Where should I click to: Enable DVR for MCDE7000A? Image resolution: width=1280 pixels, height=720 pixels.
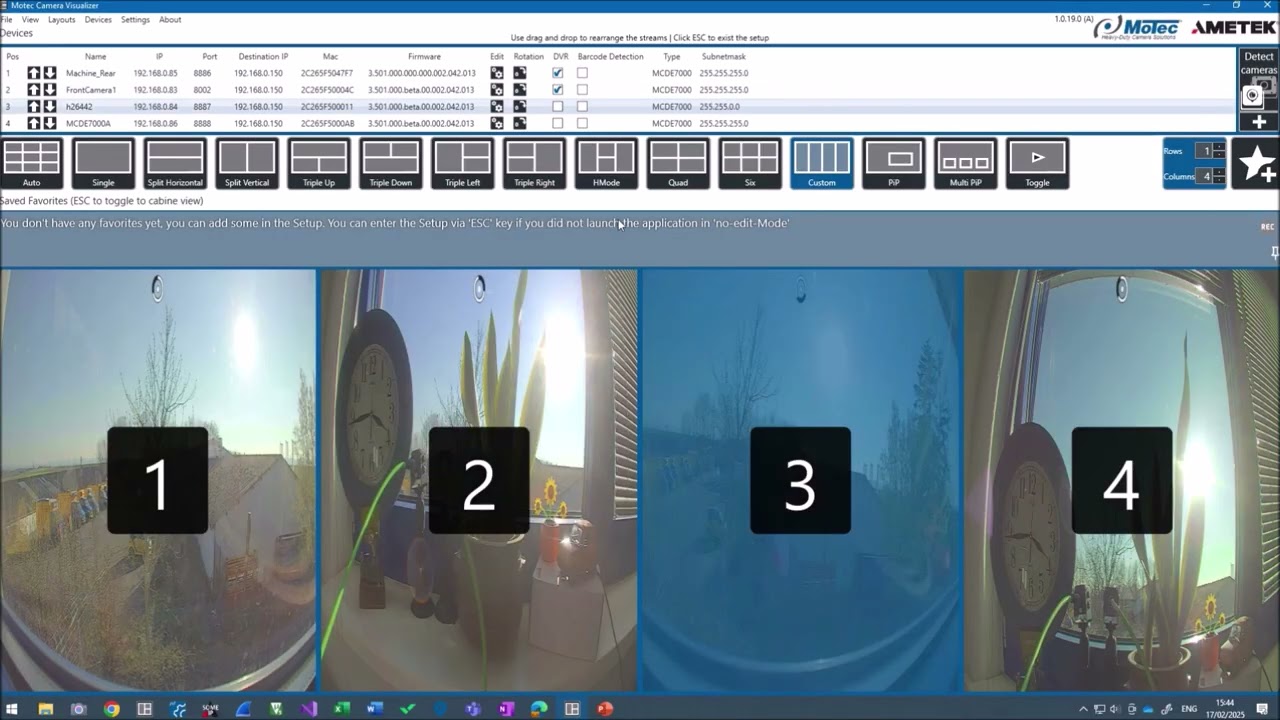558,124
